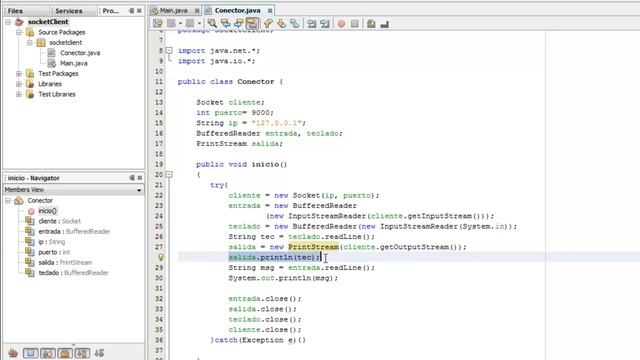Select entrada : BufferedReader member in Navigator
Image resolution: width=640 pixels, height=360 pixels.
[x=74, y=231]
